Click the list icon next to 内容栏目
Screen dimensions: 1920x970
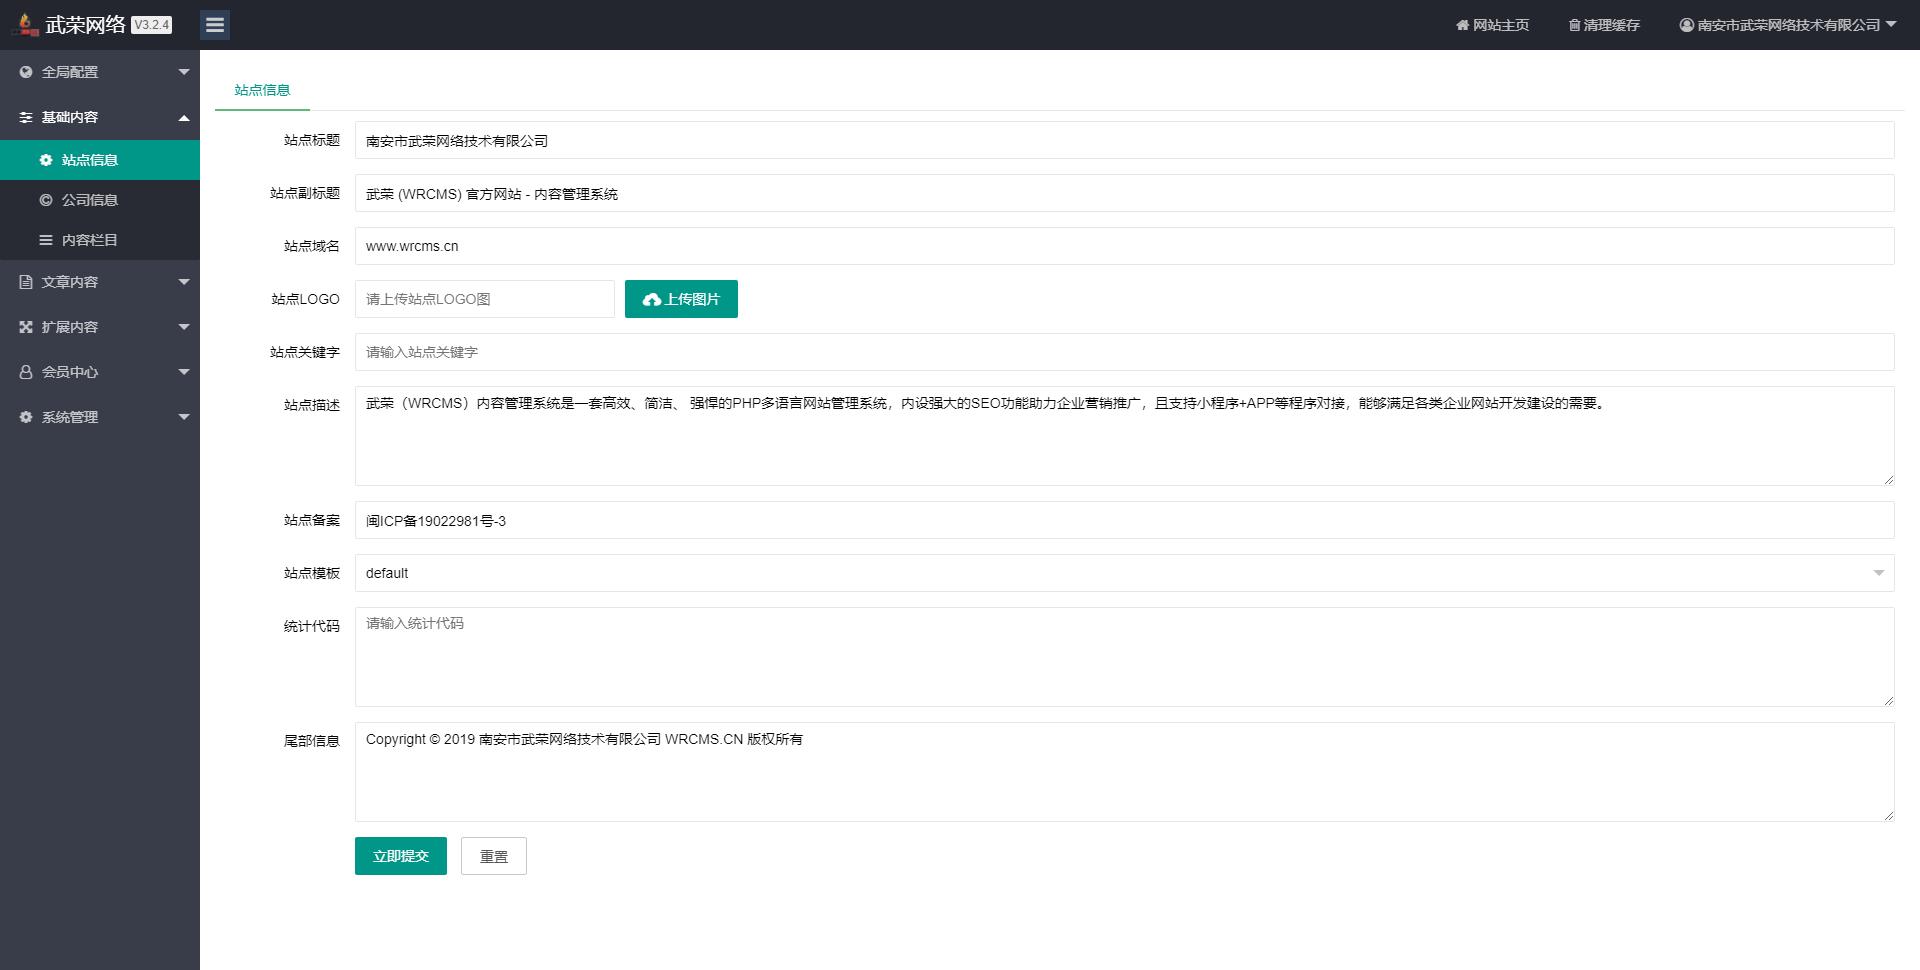(x=46, y=240)
